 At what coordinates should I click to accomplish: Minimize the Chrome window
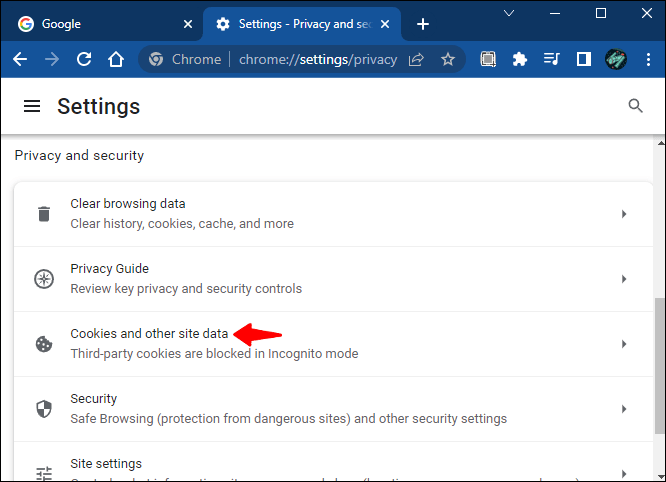click(555, 13)
